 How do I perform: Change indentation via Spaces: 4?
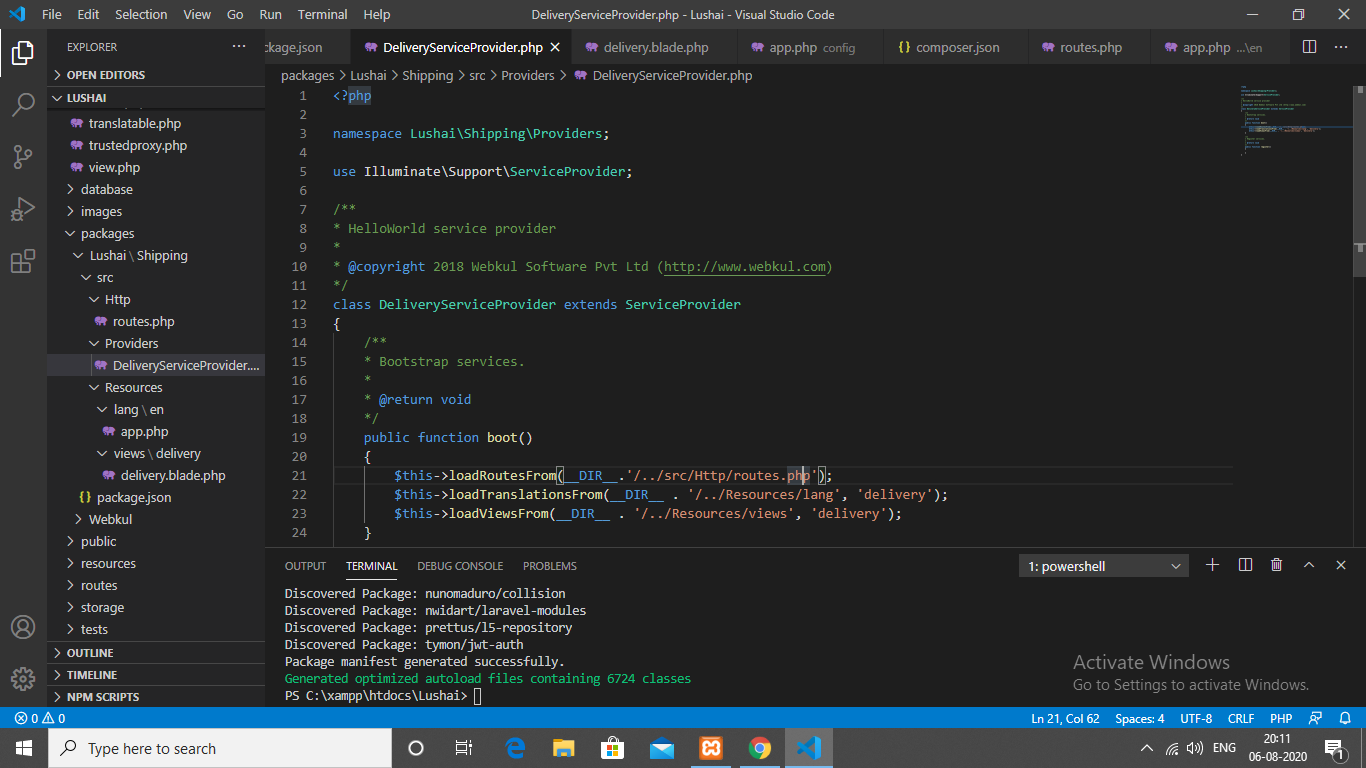tap(1139, 718)
